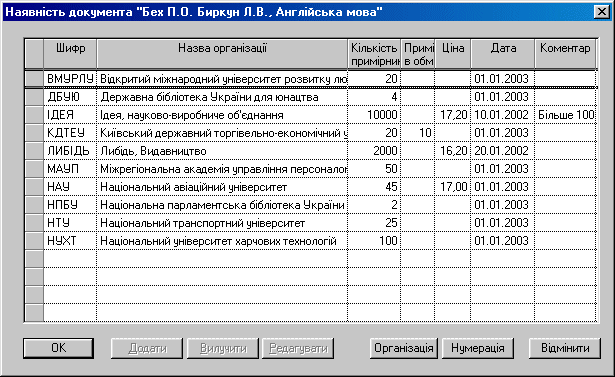The image size is (615, 377).
Task: Click the quantity 100 in НУХТ row
Action: (374, 241)
